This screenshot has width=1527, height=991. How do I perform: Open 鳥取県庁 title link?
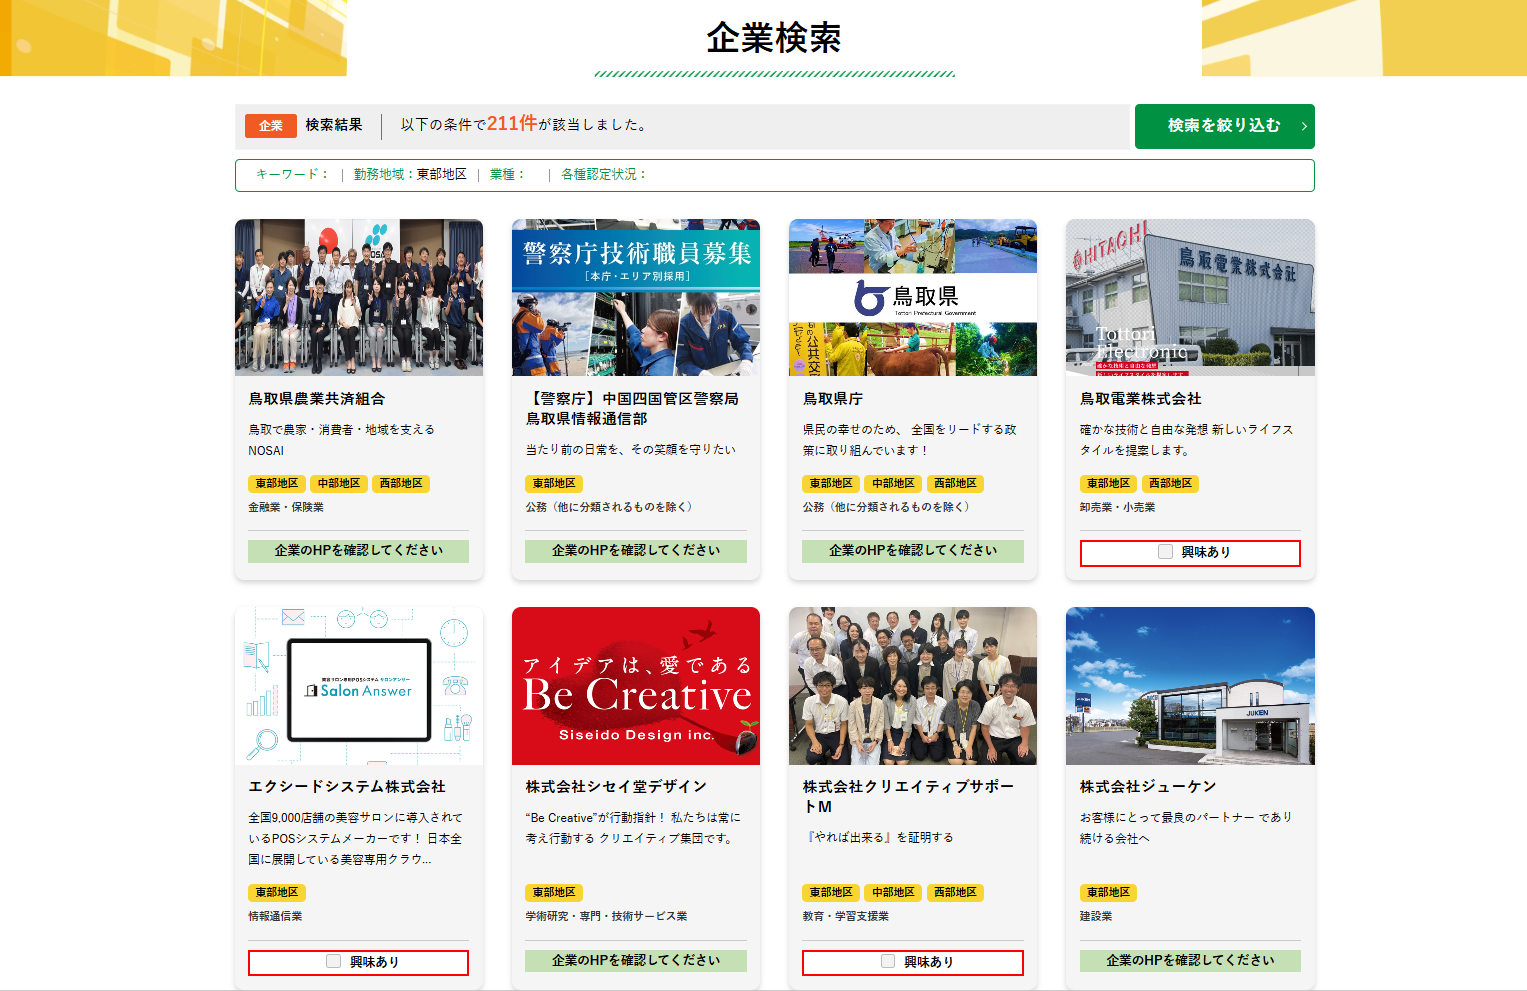(833, 399)
